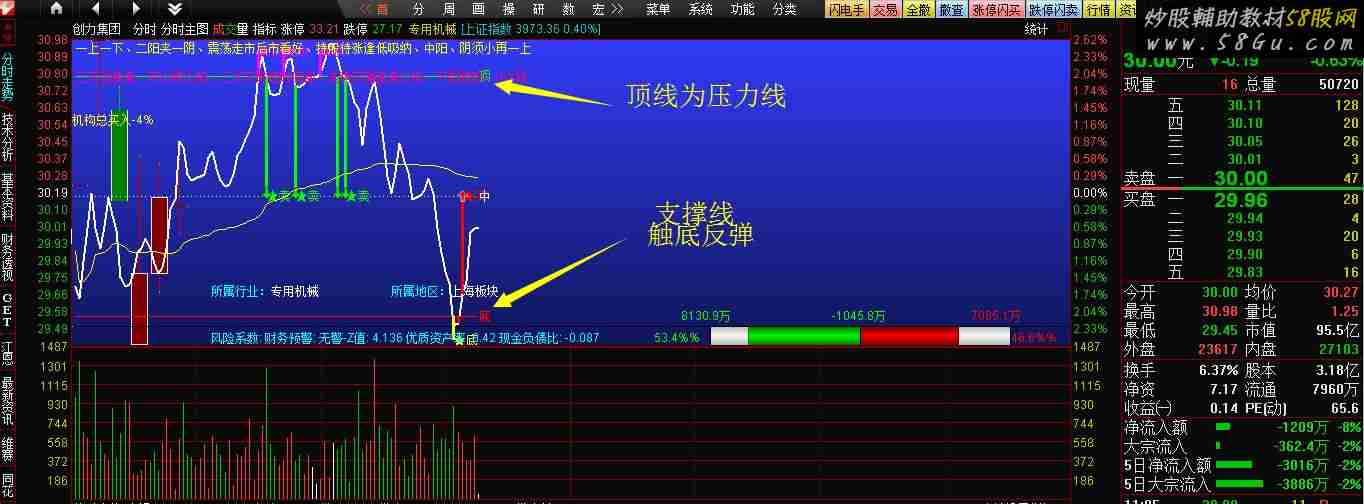
Task: Open the 汇总 sidebar tab
Action: [7, 354]
